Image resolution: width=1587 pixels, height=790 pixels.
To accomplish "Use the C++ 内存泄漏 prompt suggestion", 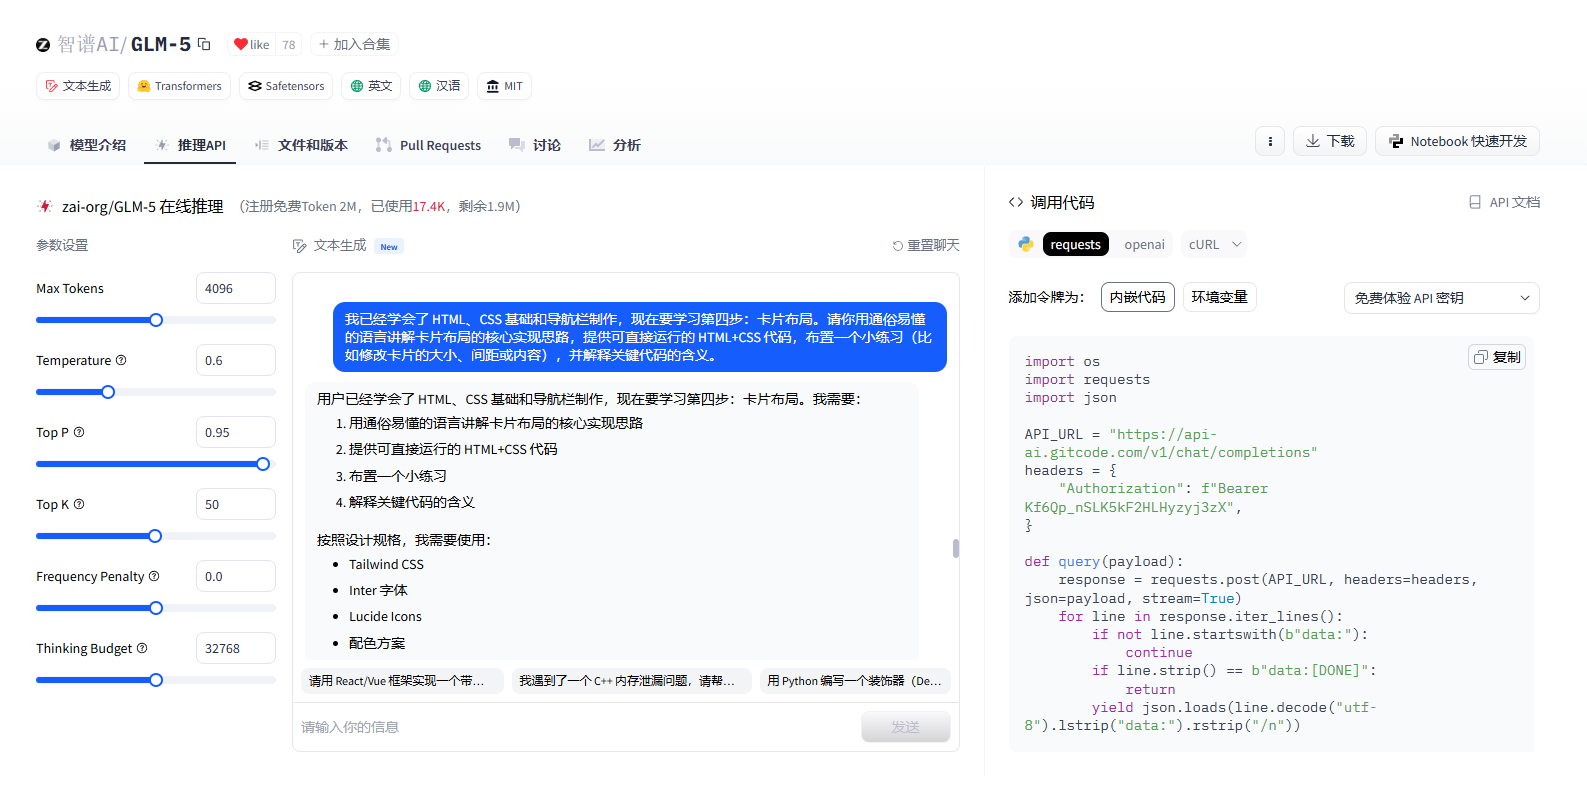I will click(x=631, y=681).
